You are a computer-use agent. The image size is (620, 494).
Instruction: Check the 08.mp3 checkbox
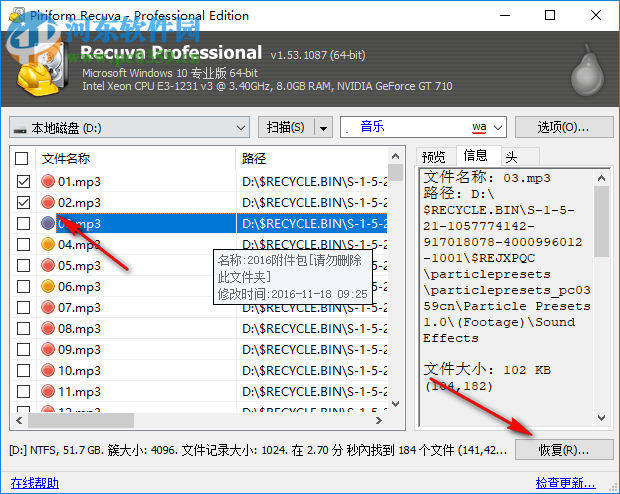pos(23,328)
